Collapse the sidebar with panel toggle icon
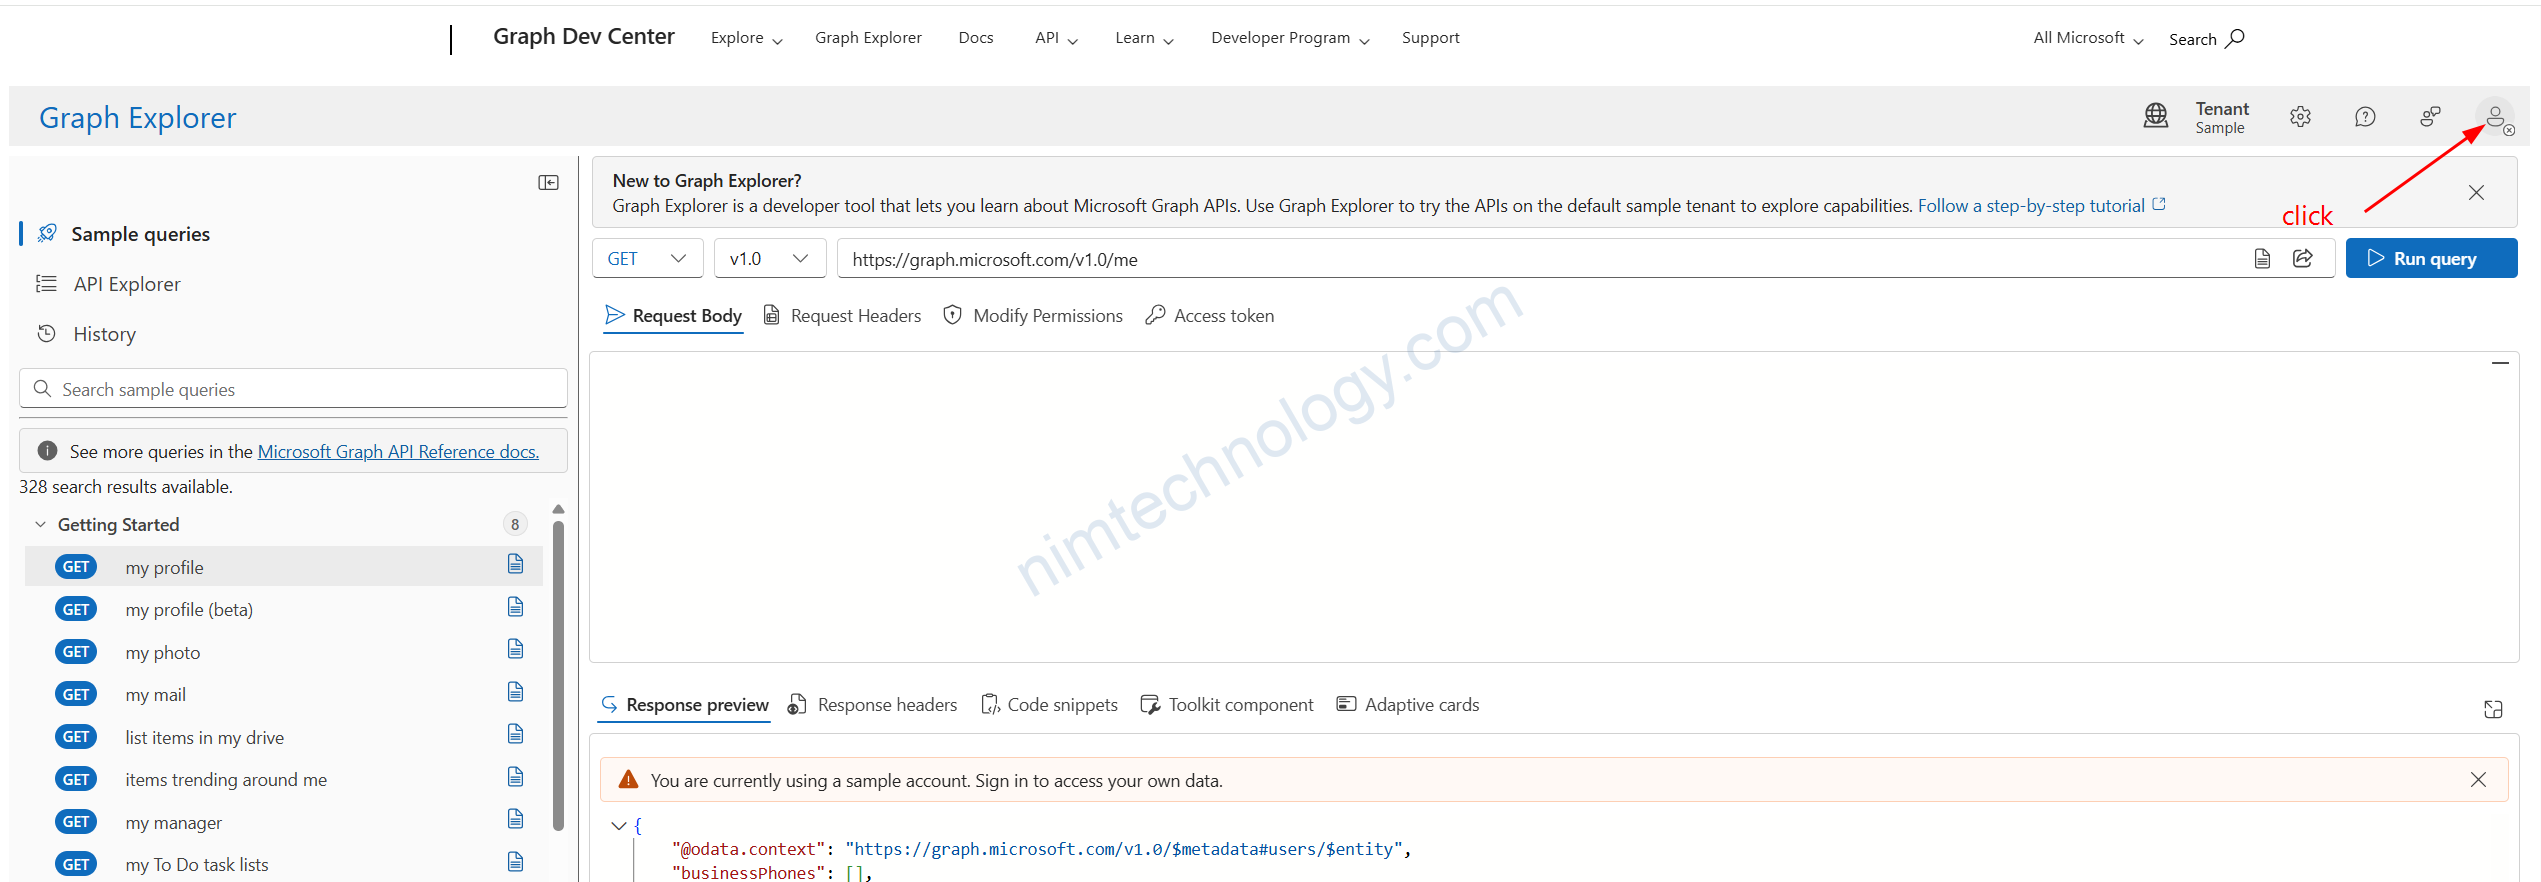The height and width of the screenshot is (882, 2541). coord(548,182)
